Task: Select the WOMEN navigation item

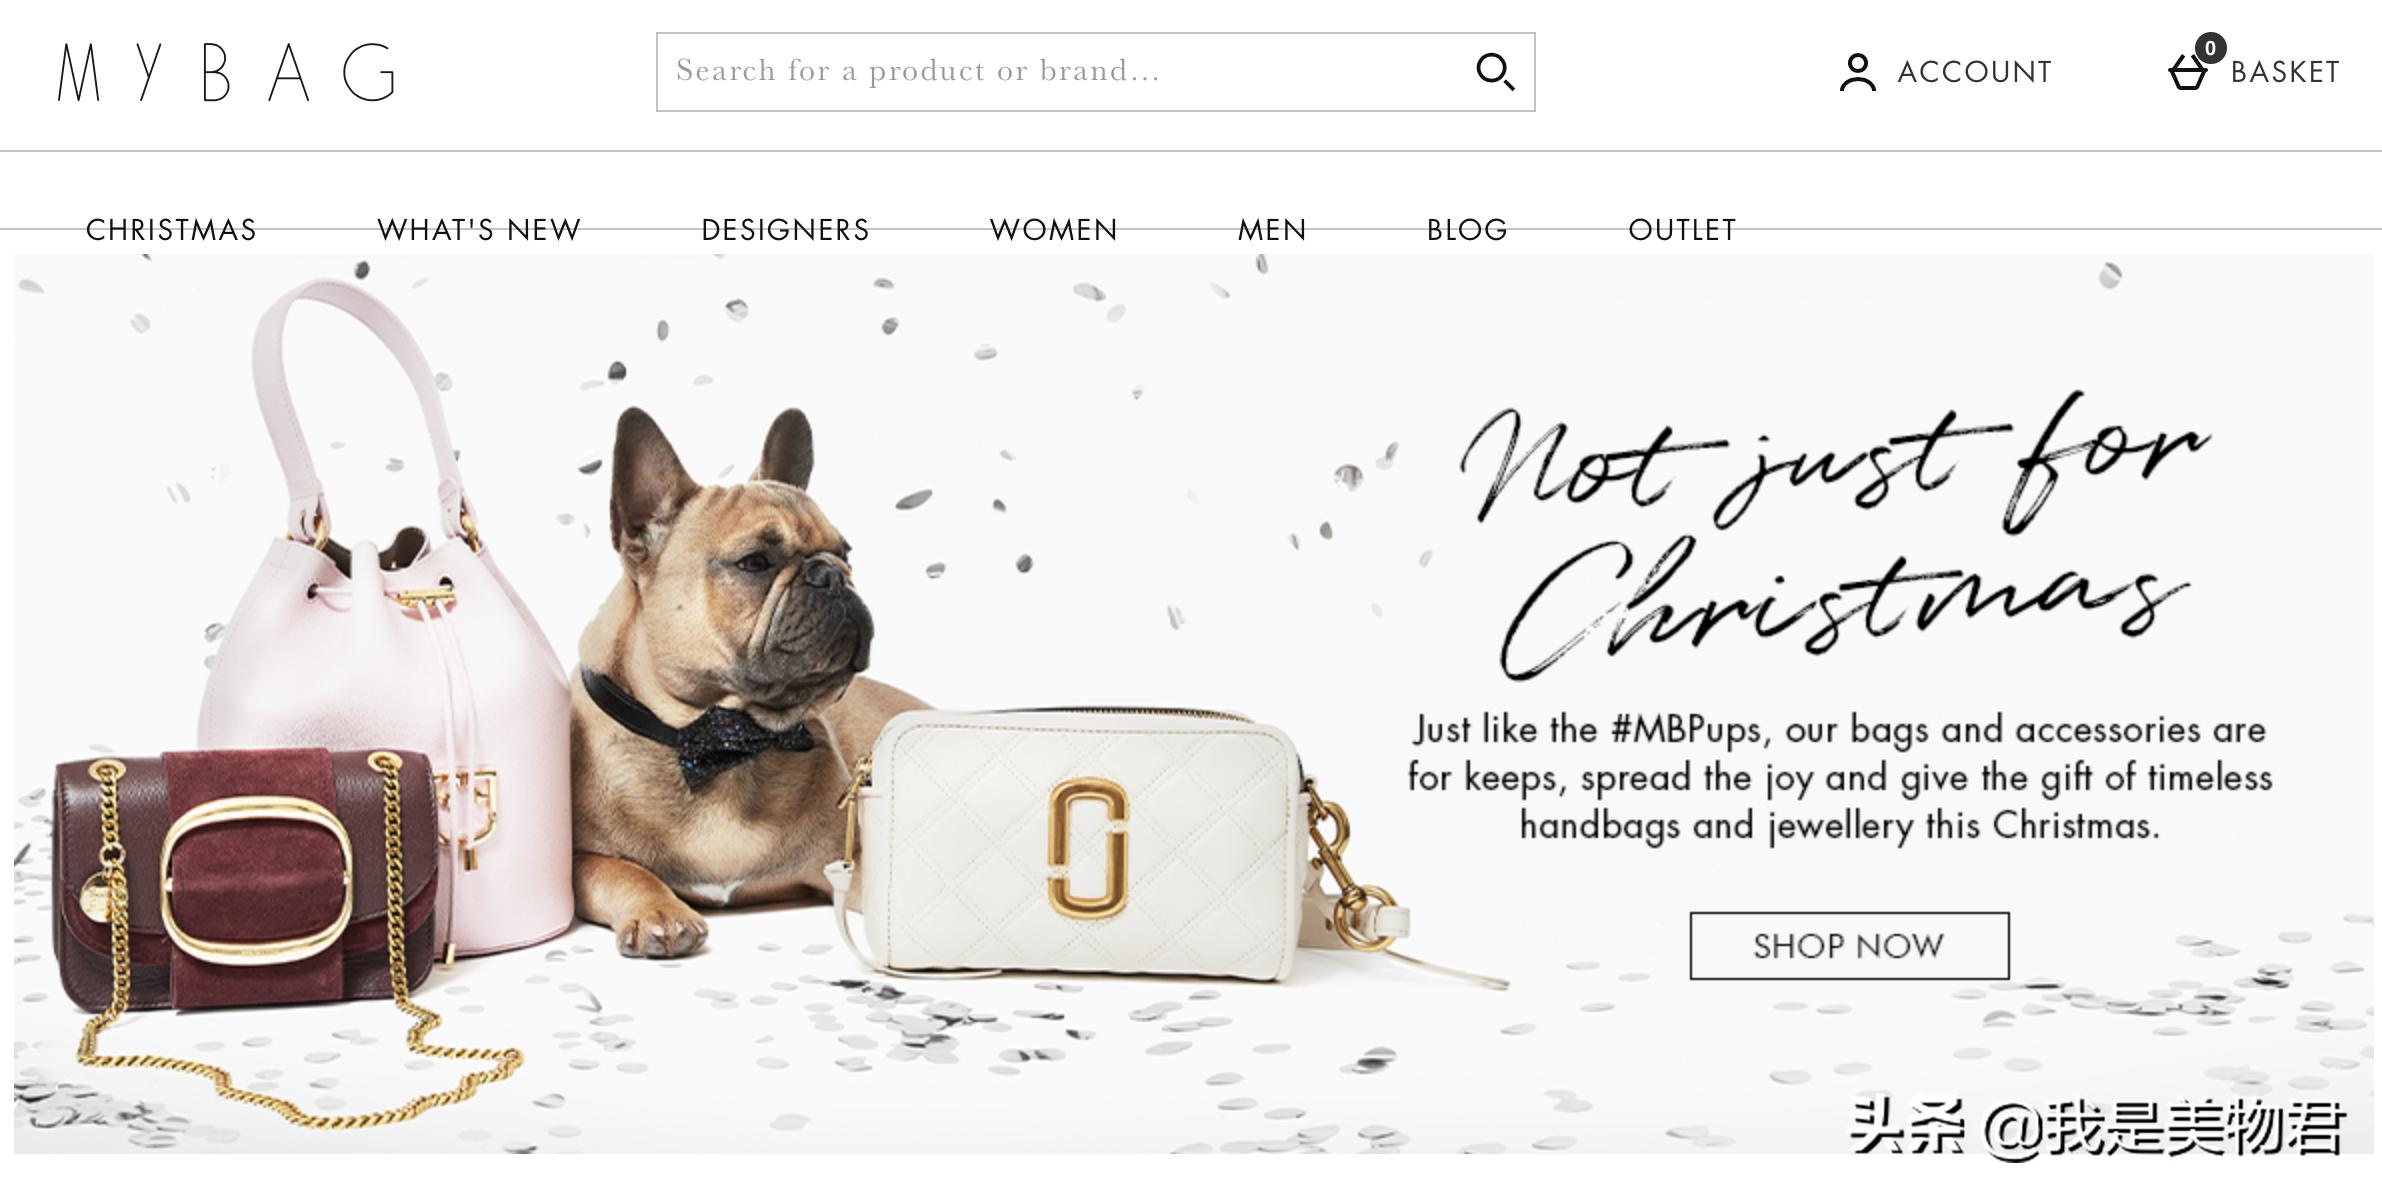Action: [x=1053, y=230]
